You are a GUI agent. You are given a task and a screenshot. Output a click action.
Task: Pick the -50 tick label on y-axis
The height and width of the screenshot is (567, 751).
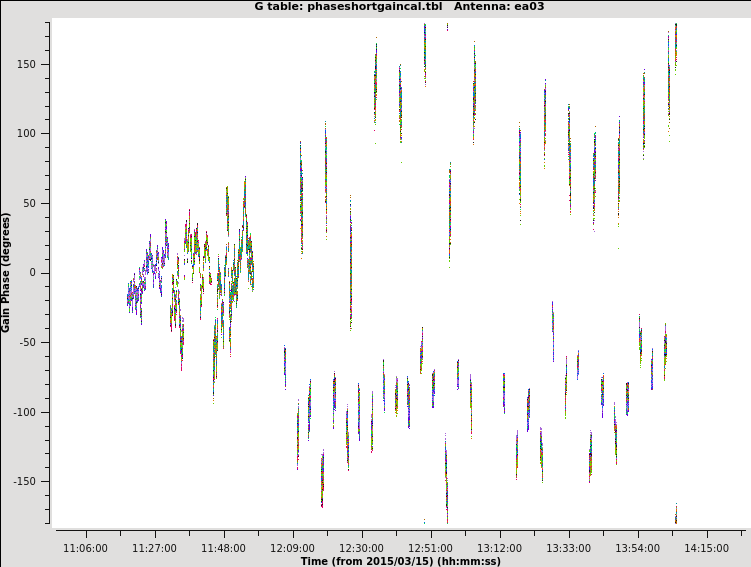click(x=37, y=342)
